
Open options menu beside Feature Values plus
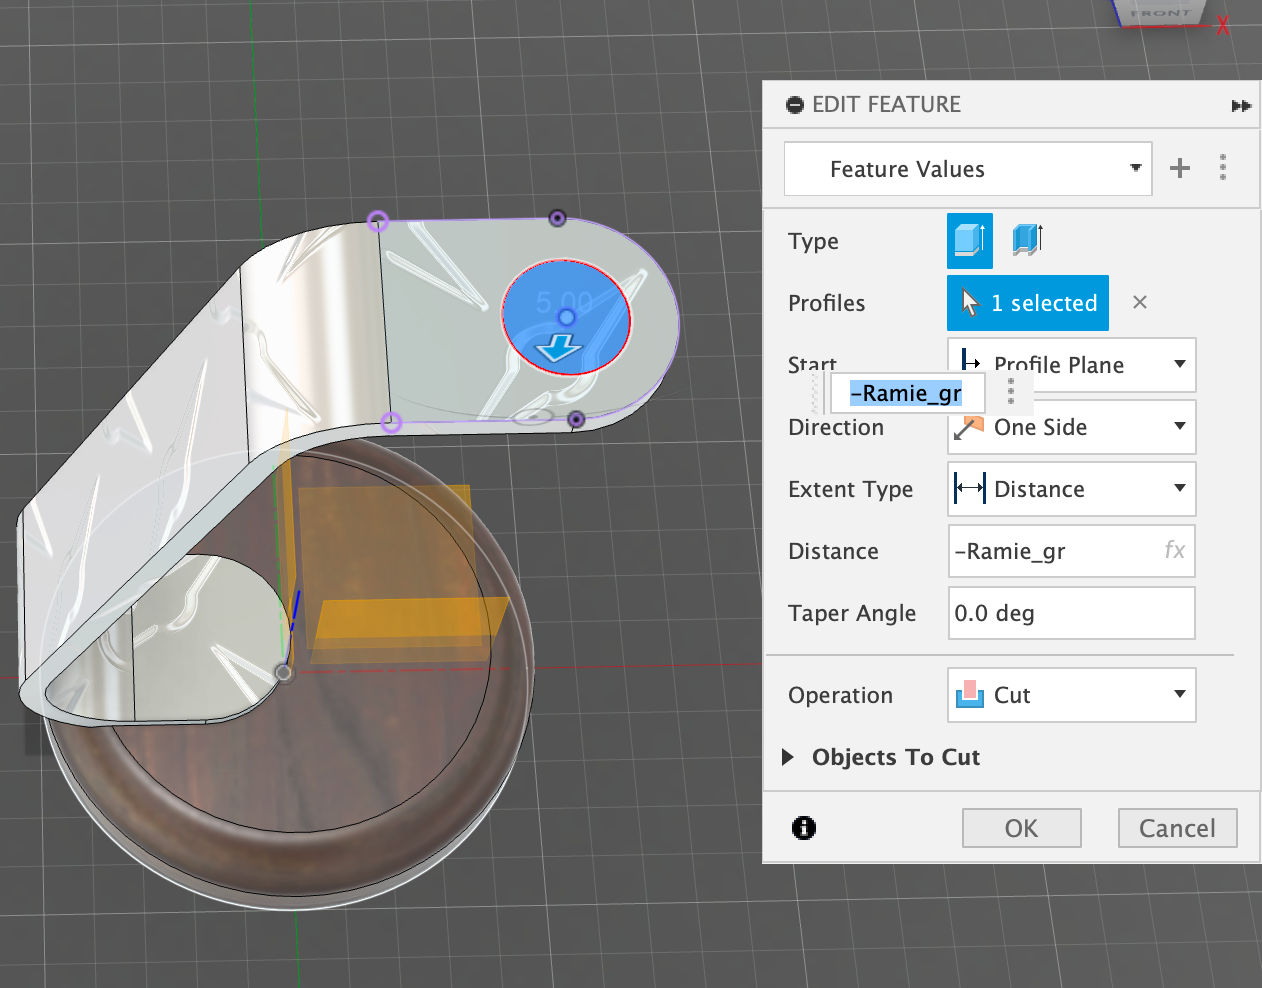1222,168
